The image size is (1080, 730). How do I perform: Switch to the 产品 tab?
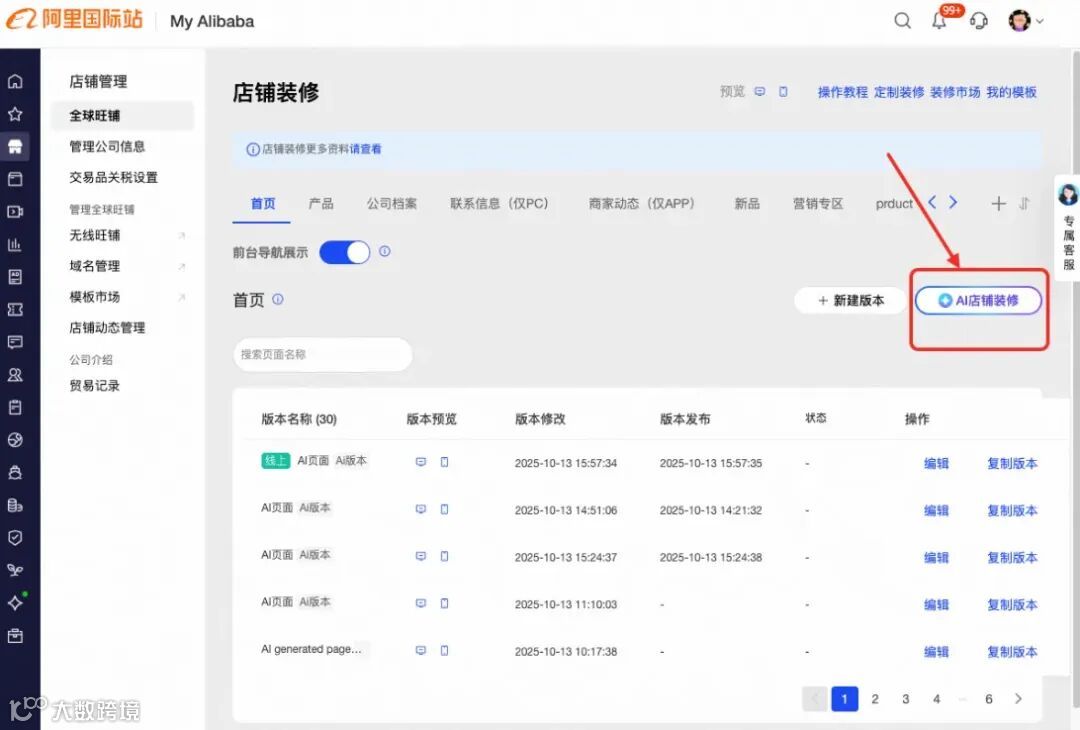321,204
